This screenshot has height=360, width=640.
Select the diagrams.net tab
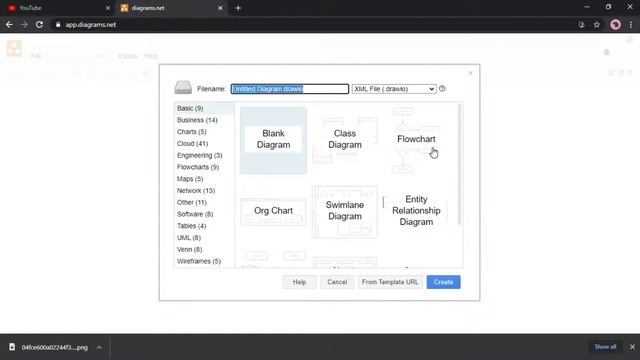click(171, 8)
